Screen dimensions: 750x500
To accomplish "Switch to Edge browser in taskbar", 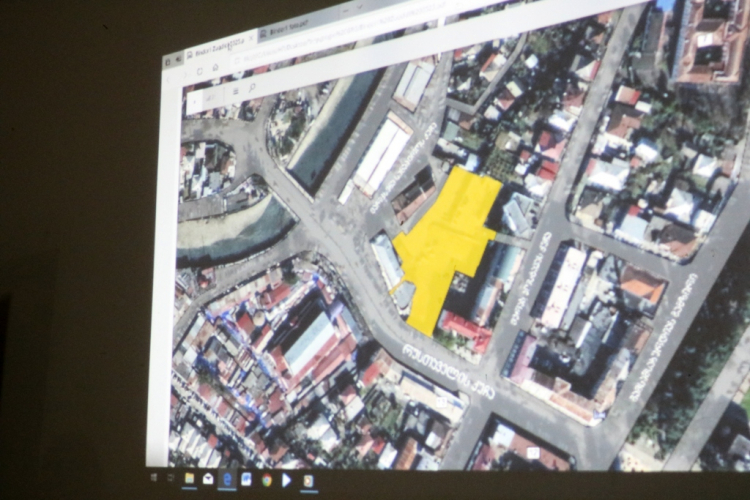I will (227, 479).
